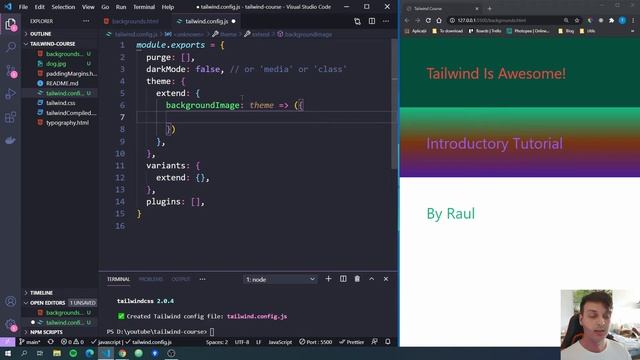Open the Terminal menu

(144, 7)
